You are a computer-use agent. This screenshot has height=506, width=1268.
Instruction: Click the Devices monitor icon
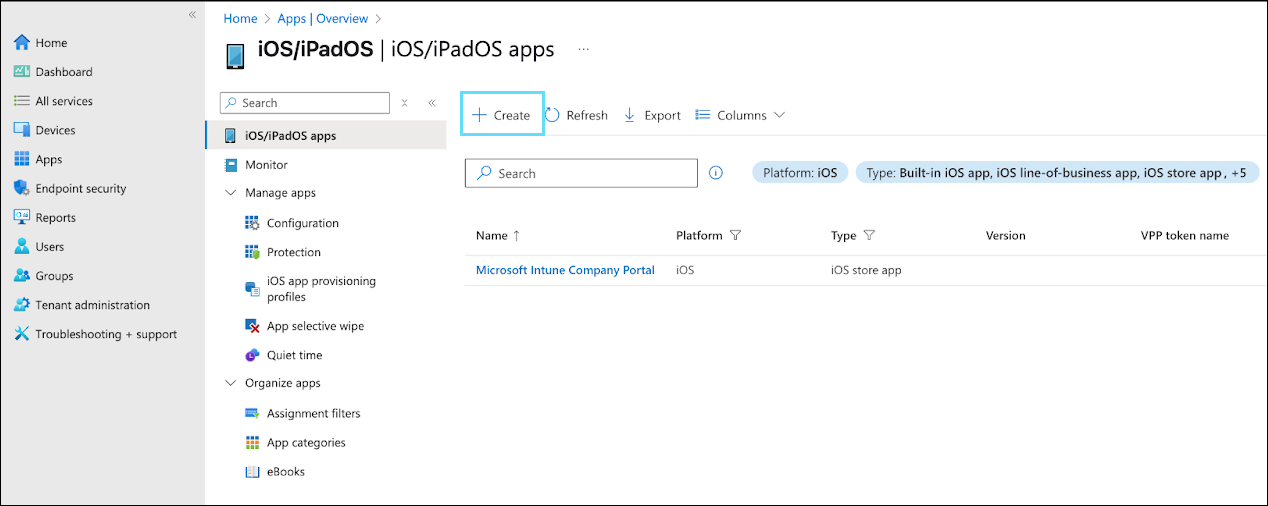coord(22,130)
